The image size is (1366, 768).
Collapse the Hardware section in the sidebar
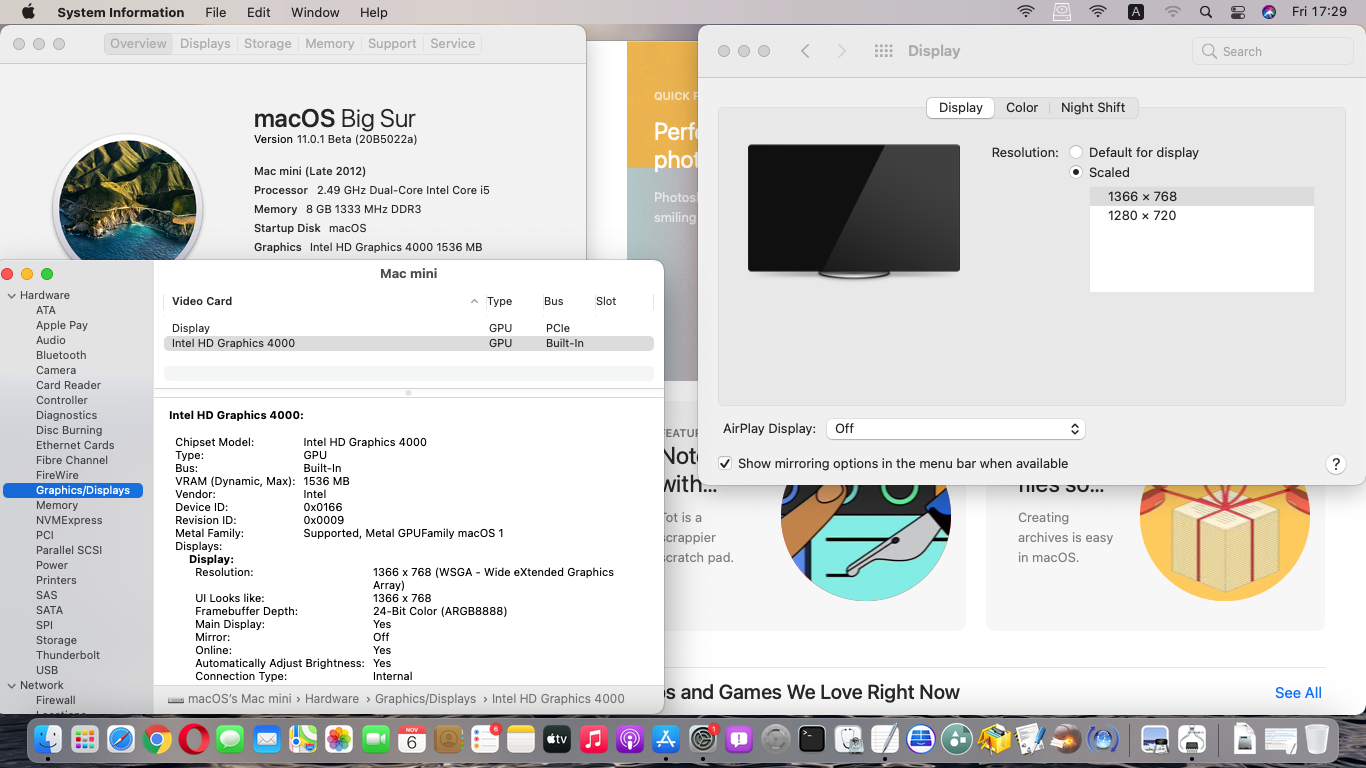click(x=12, y=295)
